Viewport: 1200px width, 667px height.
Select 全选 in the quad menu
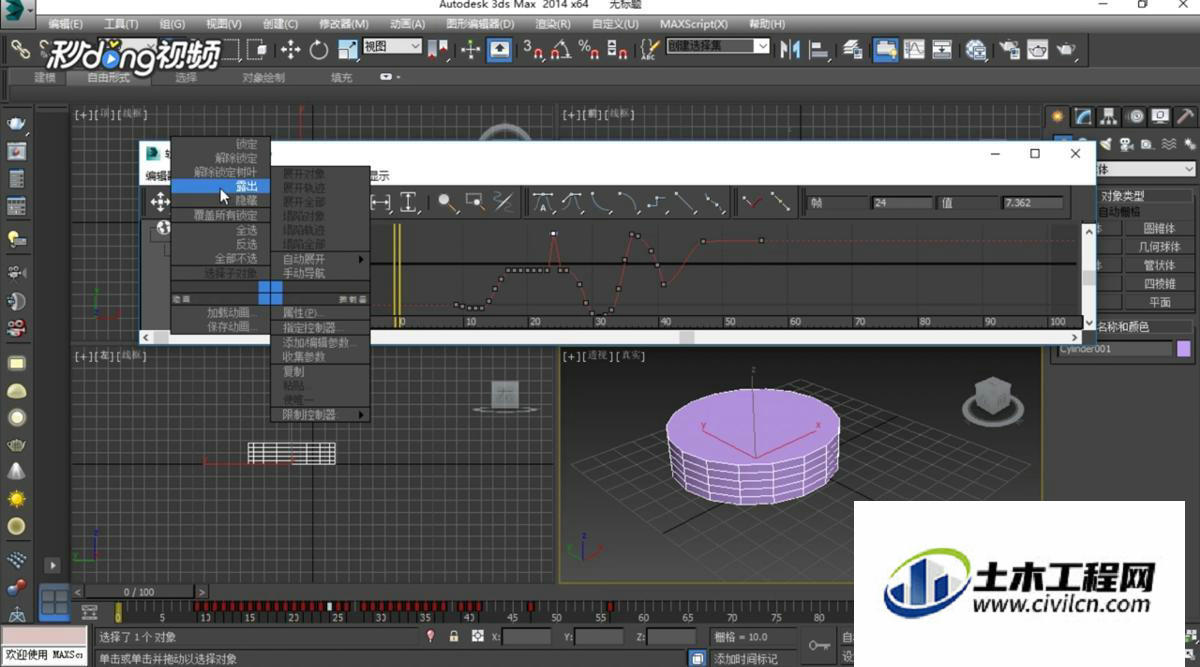pyautogui.click(x=220, y=230)
